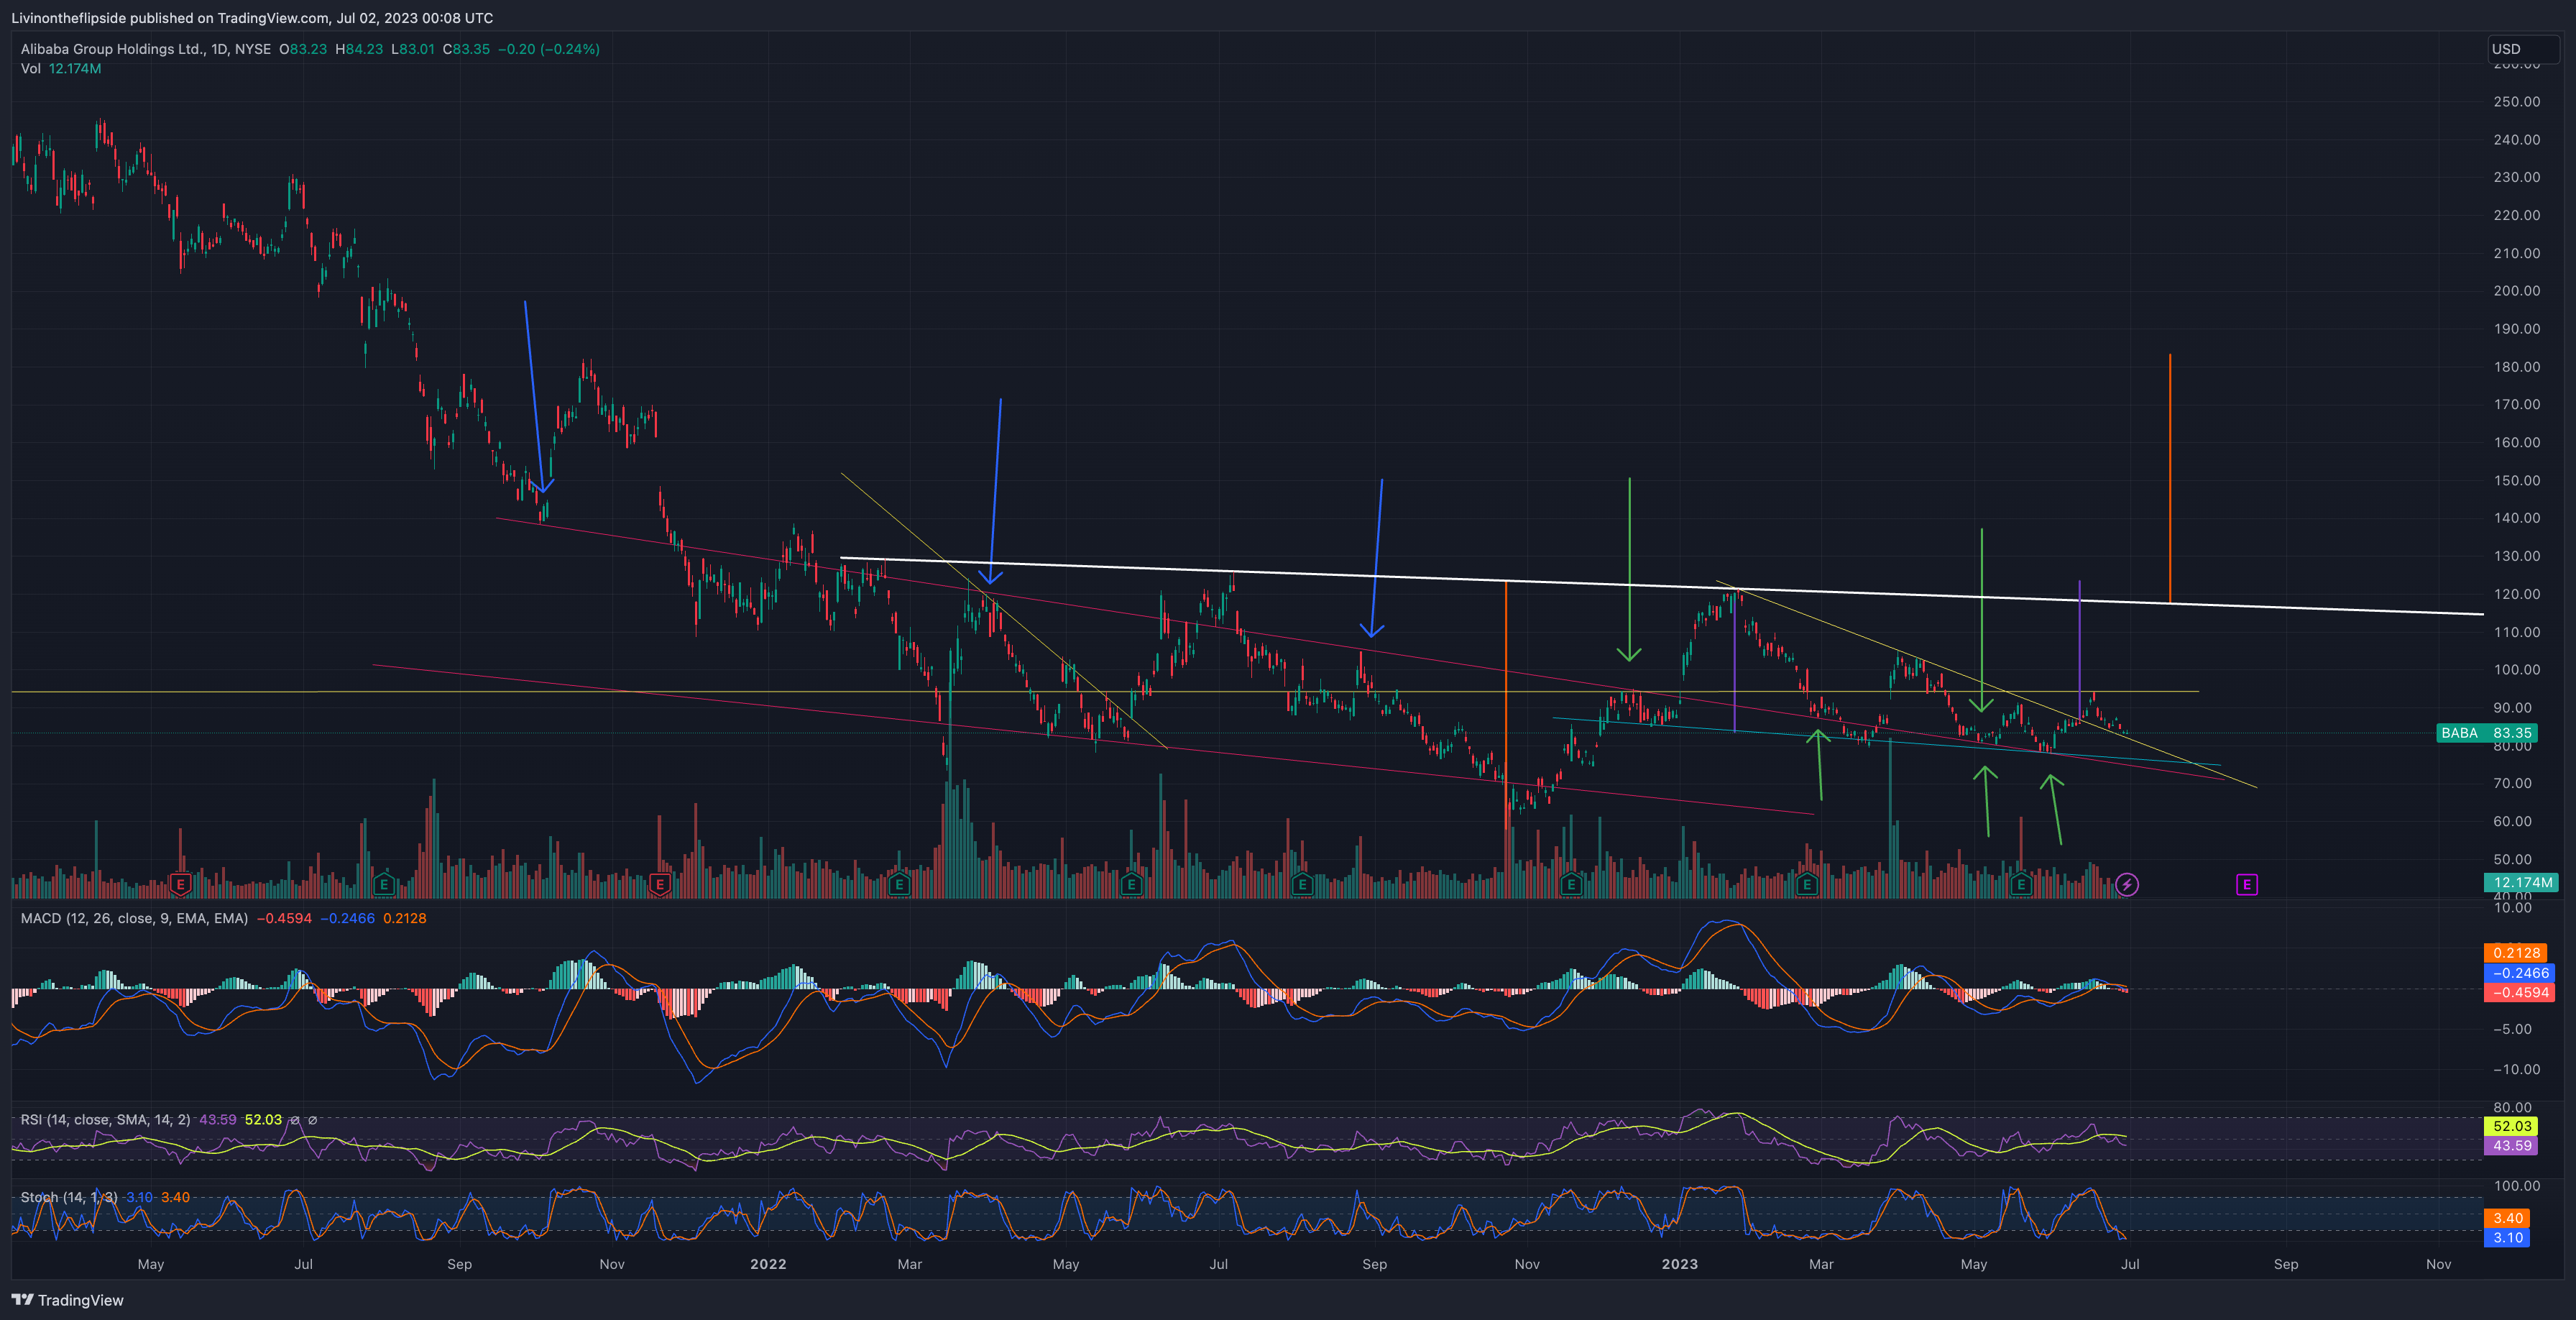Click the MACD (12, 26, close, 9, EMA, EMA) legend

point(134,918)
